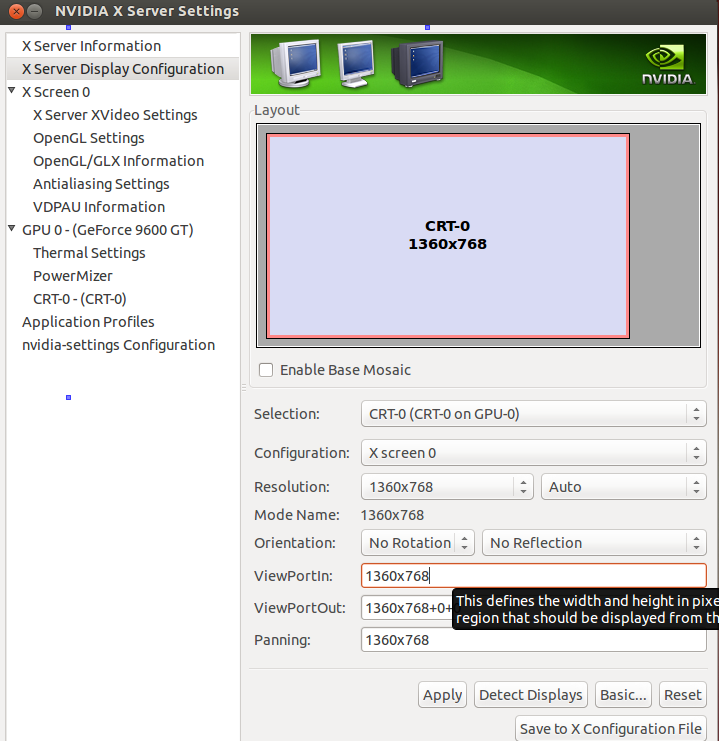The width and height of the screenshot is (719, 741).
Task: Open X Server Information page
Action: pyautogui.click(x=91, y=46)
